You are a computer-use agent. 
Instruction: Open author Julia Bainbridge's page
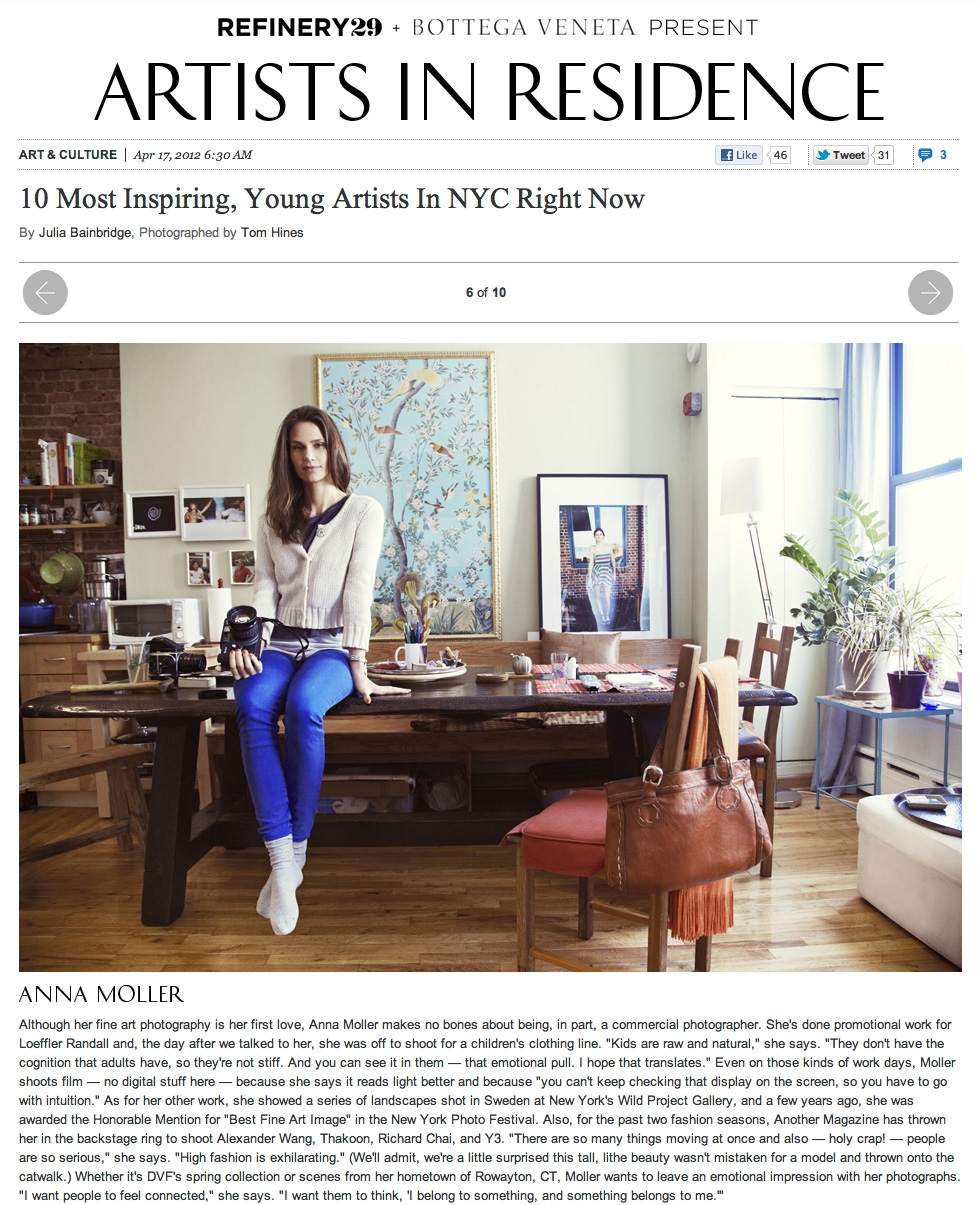click(85, 232)
